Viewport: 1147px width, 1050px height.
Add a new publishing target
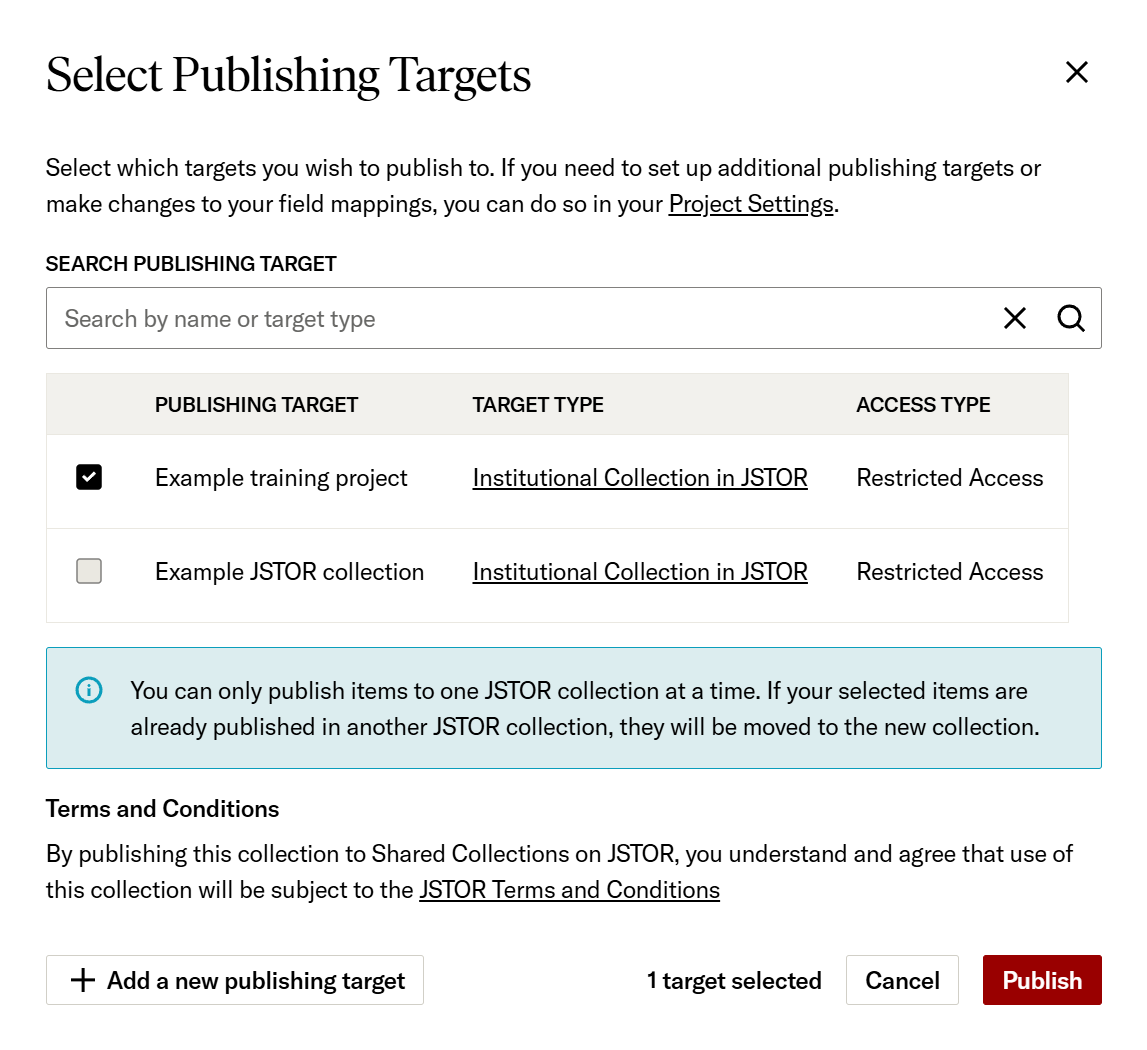click(x=235, y=980)
